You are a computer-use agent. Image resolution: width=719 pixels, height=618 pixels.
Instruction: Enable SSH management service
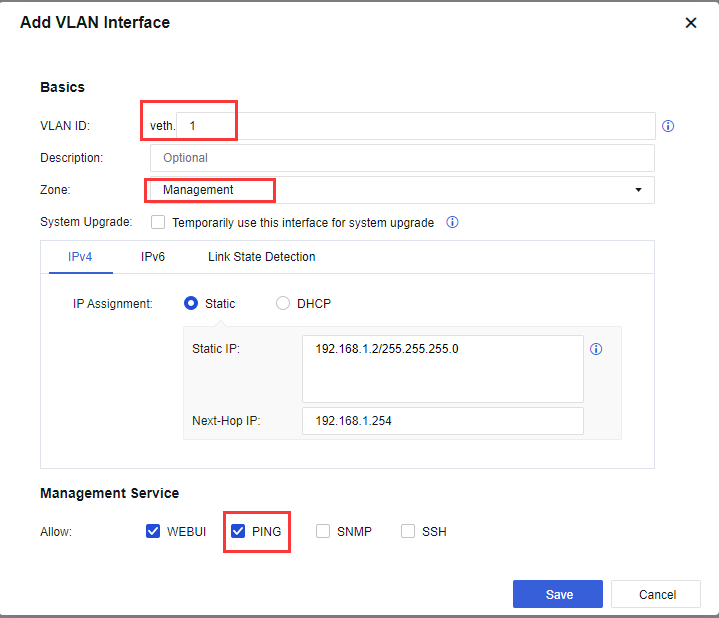pyautogui.click(x=407, y=531)
